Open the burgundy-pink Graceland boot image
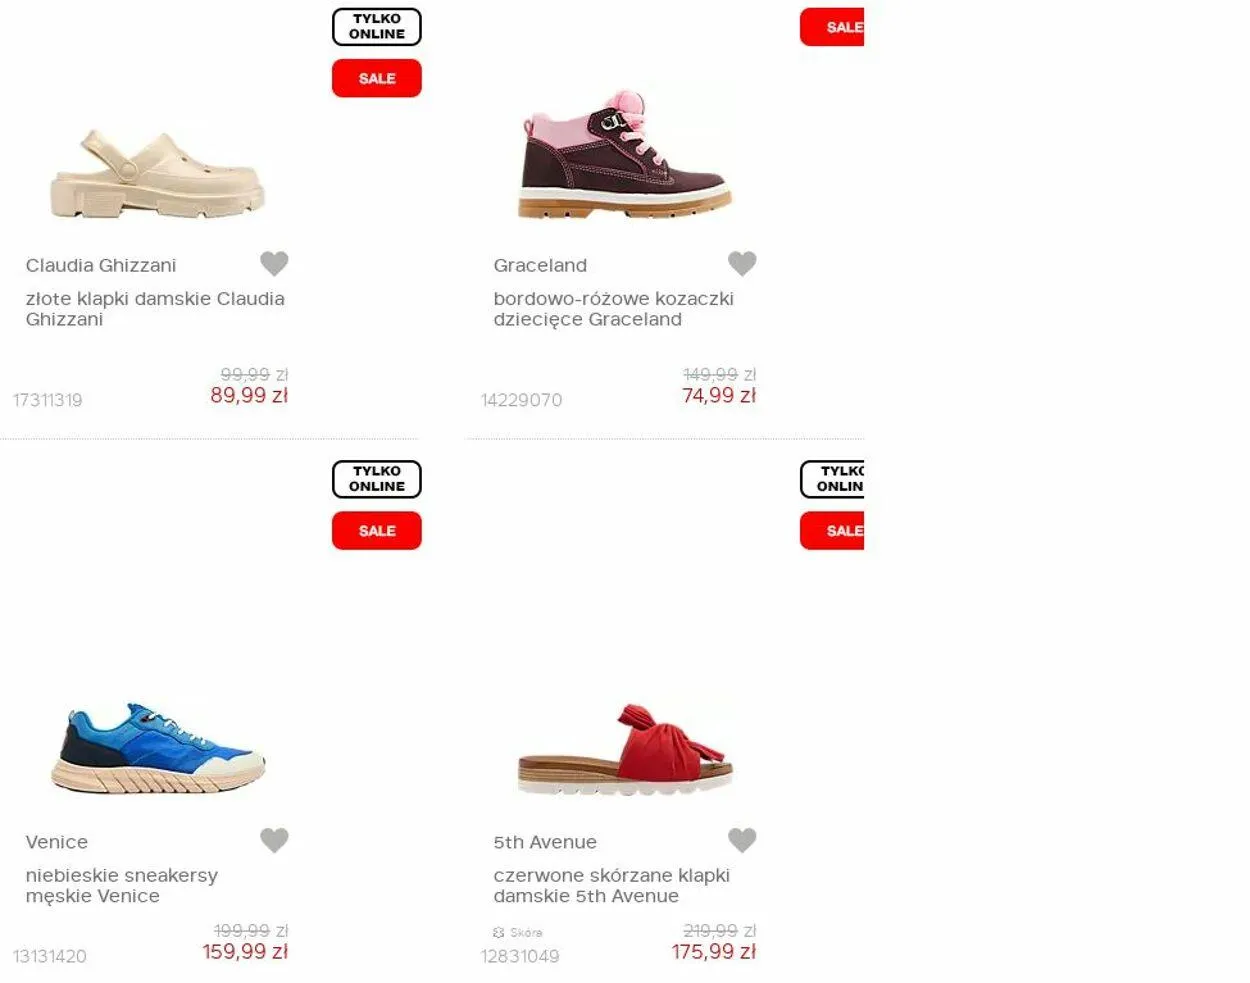 coord(626,154)
